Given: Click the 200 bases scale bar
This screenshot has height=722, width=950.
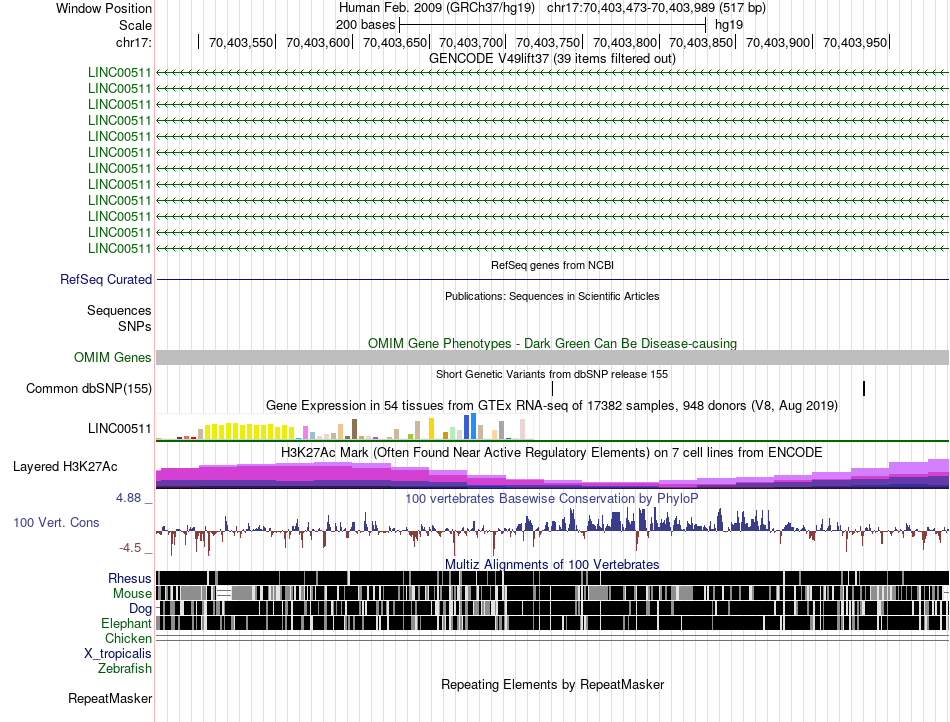Looking at the screenshot, I should [553, 24].
